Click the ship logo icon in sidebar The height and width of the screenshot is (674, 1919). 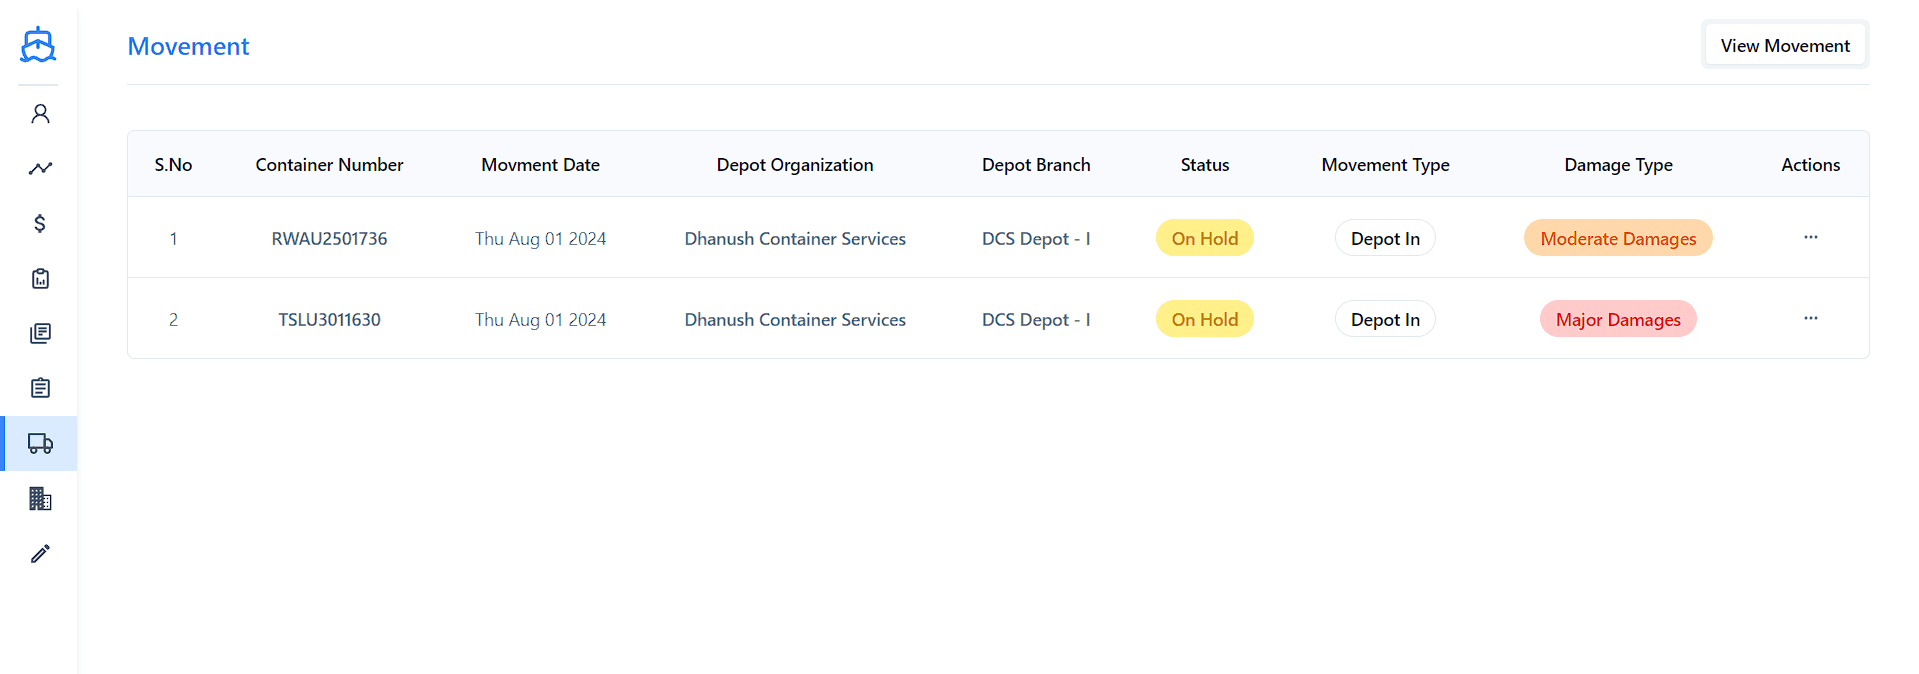[x=38, y=45]
